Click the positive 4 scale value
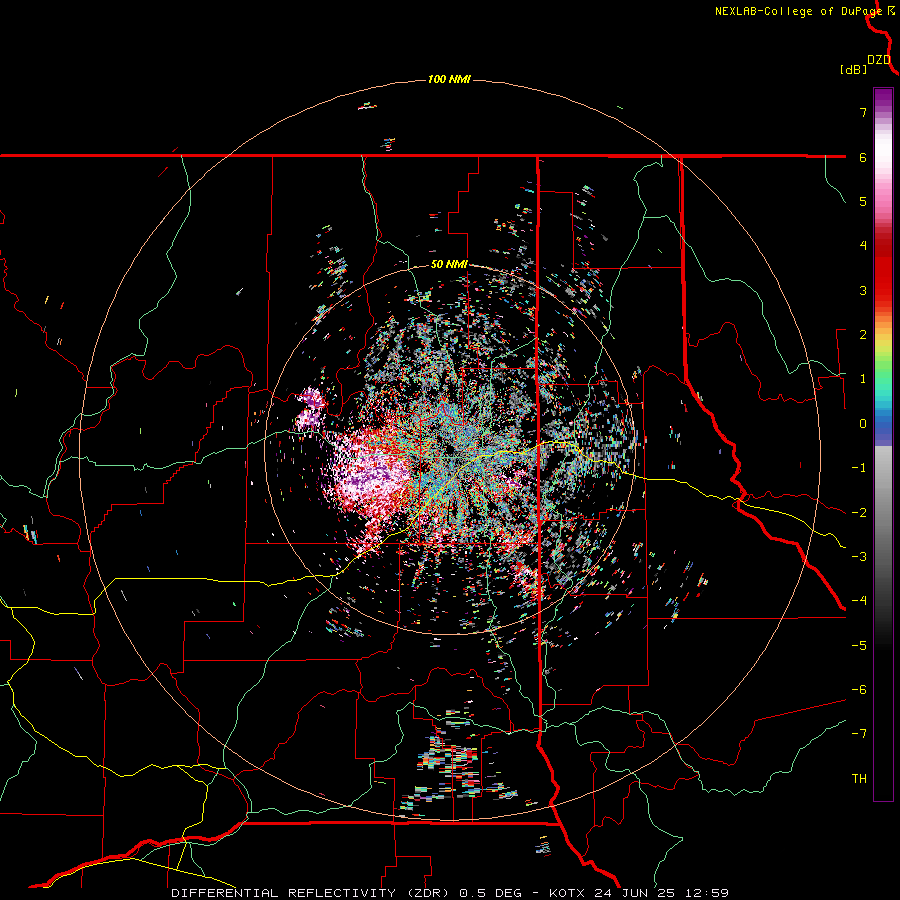 click(863, 246)
